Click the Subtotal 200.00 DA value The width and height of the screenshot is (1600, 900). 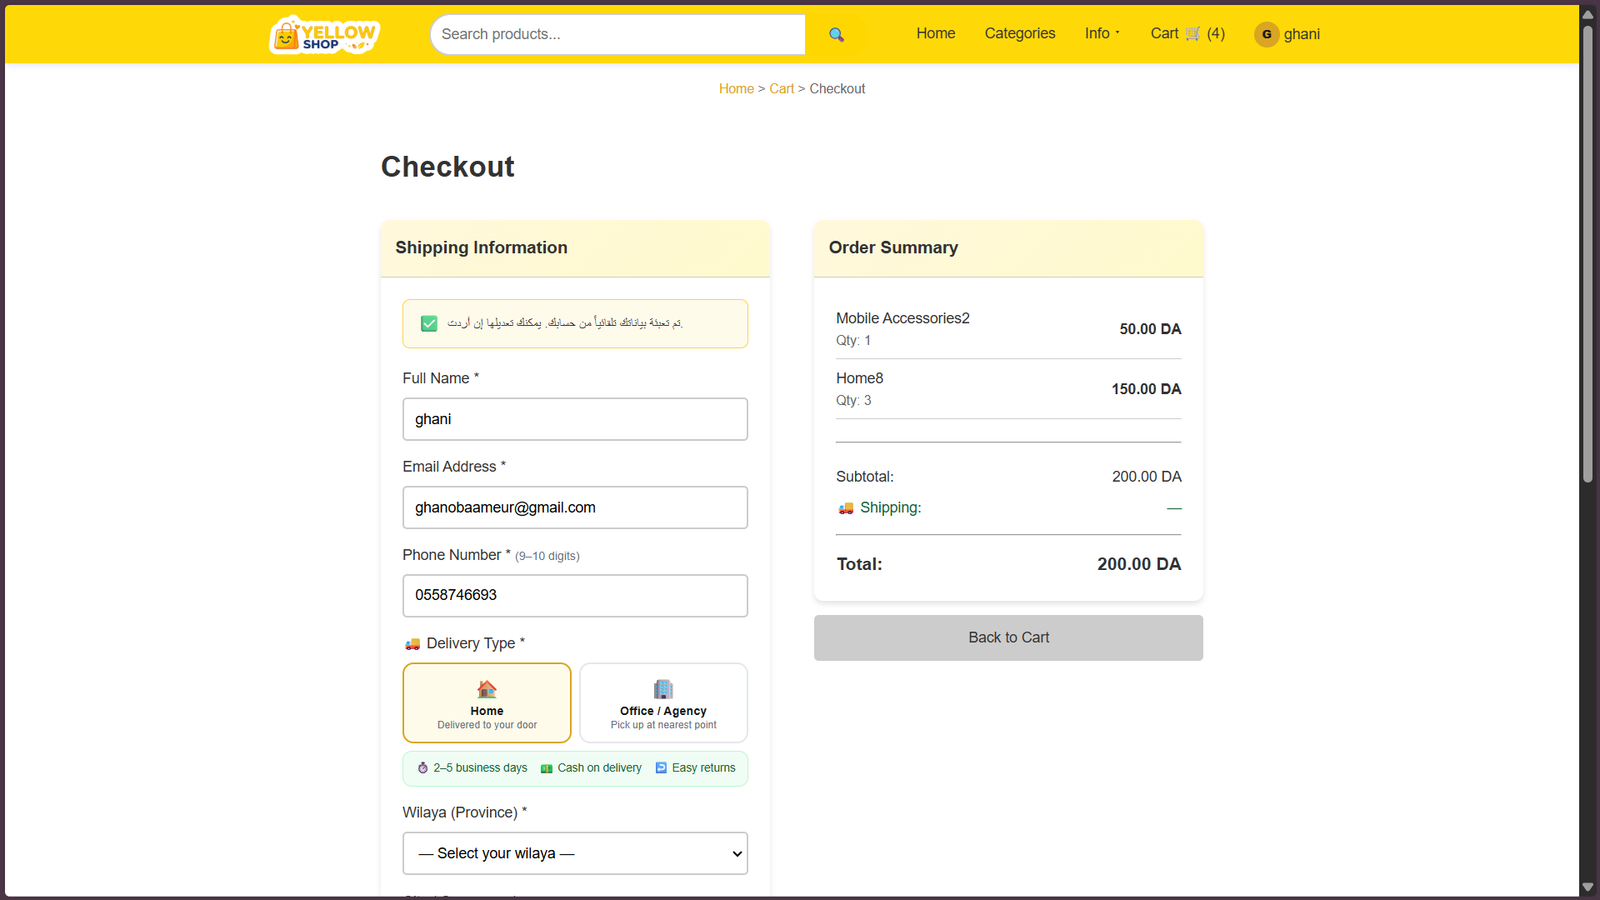[1146, 477]
